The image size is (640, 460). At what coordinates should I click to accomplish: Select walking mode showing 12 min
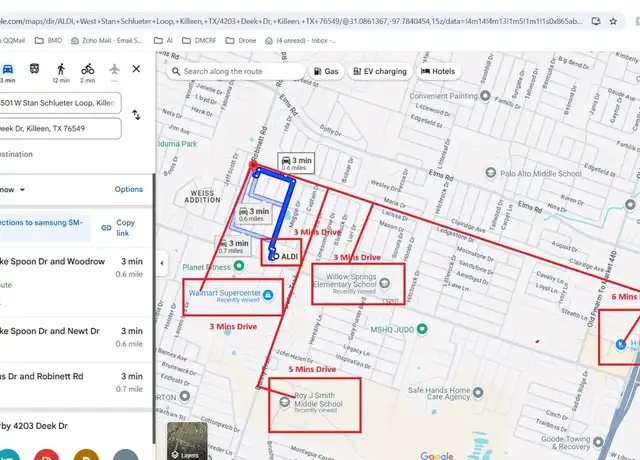(61, 73)
